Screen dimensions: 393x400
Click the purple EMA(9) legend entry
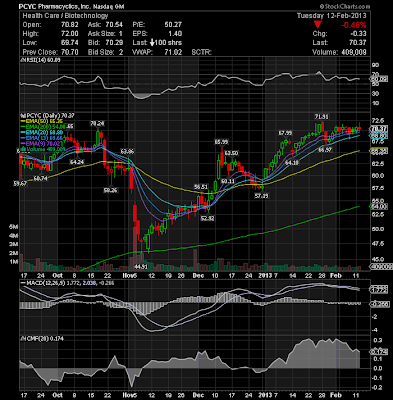tap(40, 143)
